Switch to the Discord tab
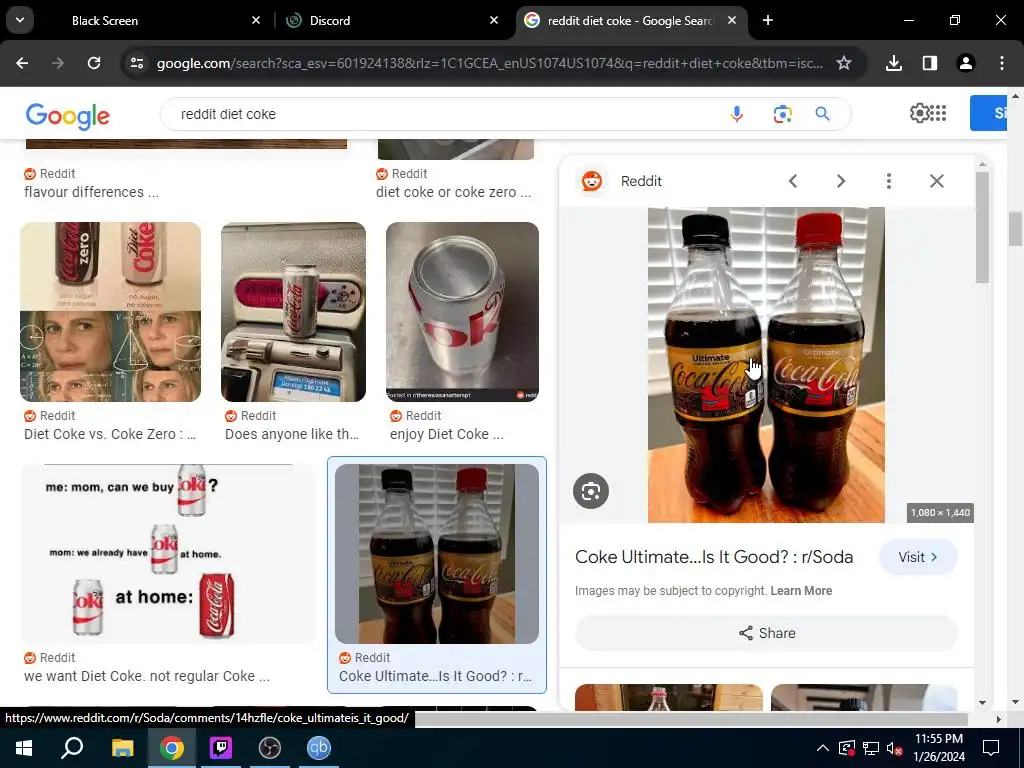 330,21
